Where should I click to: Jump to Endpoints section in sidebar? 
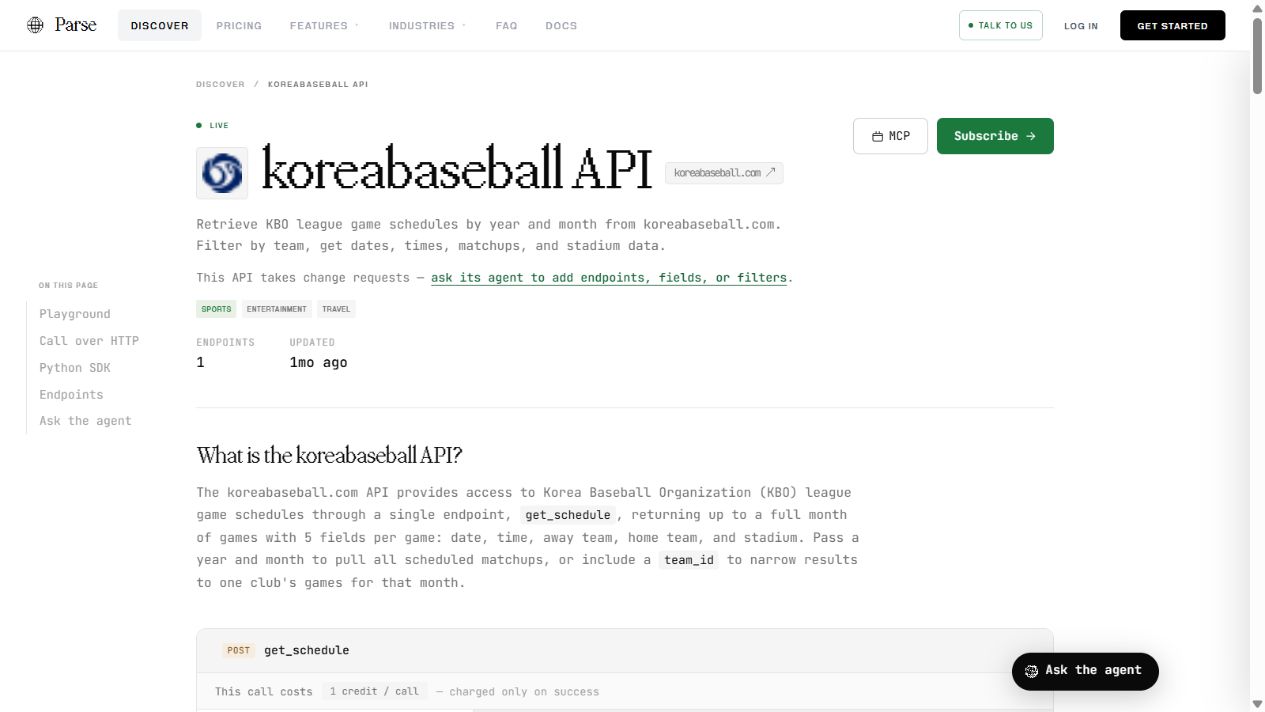[71, 395]
